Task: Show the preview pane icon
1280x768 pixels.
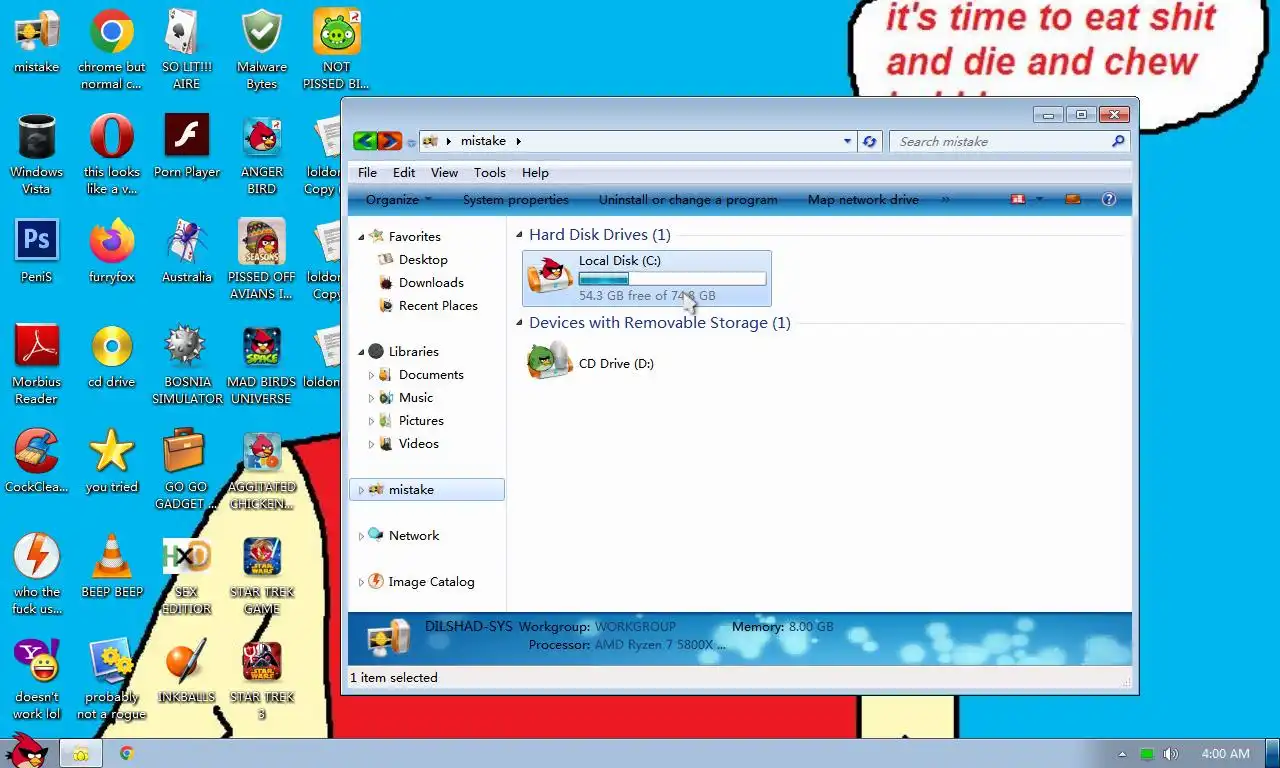Action: (1073, 199)
